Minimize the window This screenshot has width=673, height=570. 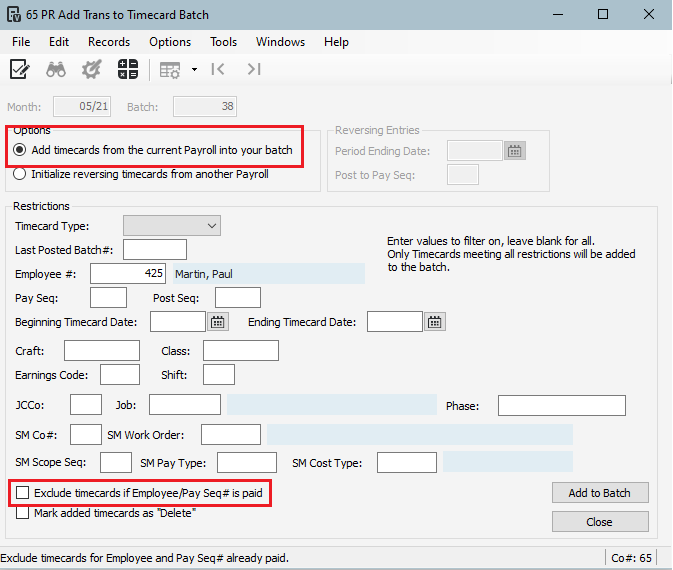point(558,14)
